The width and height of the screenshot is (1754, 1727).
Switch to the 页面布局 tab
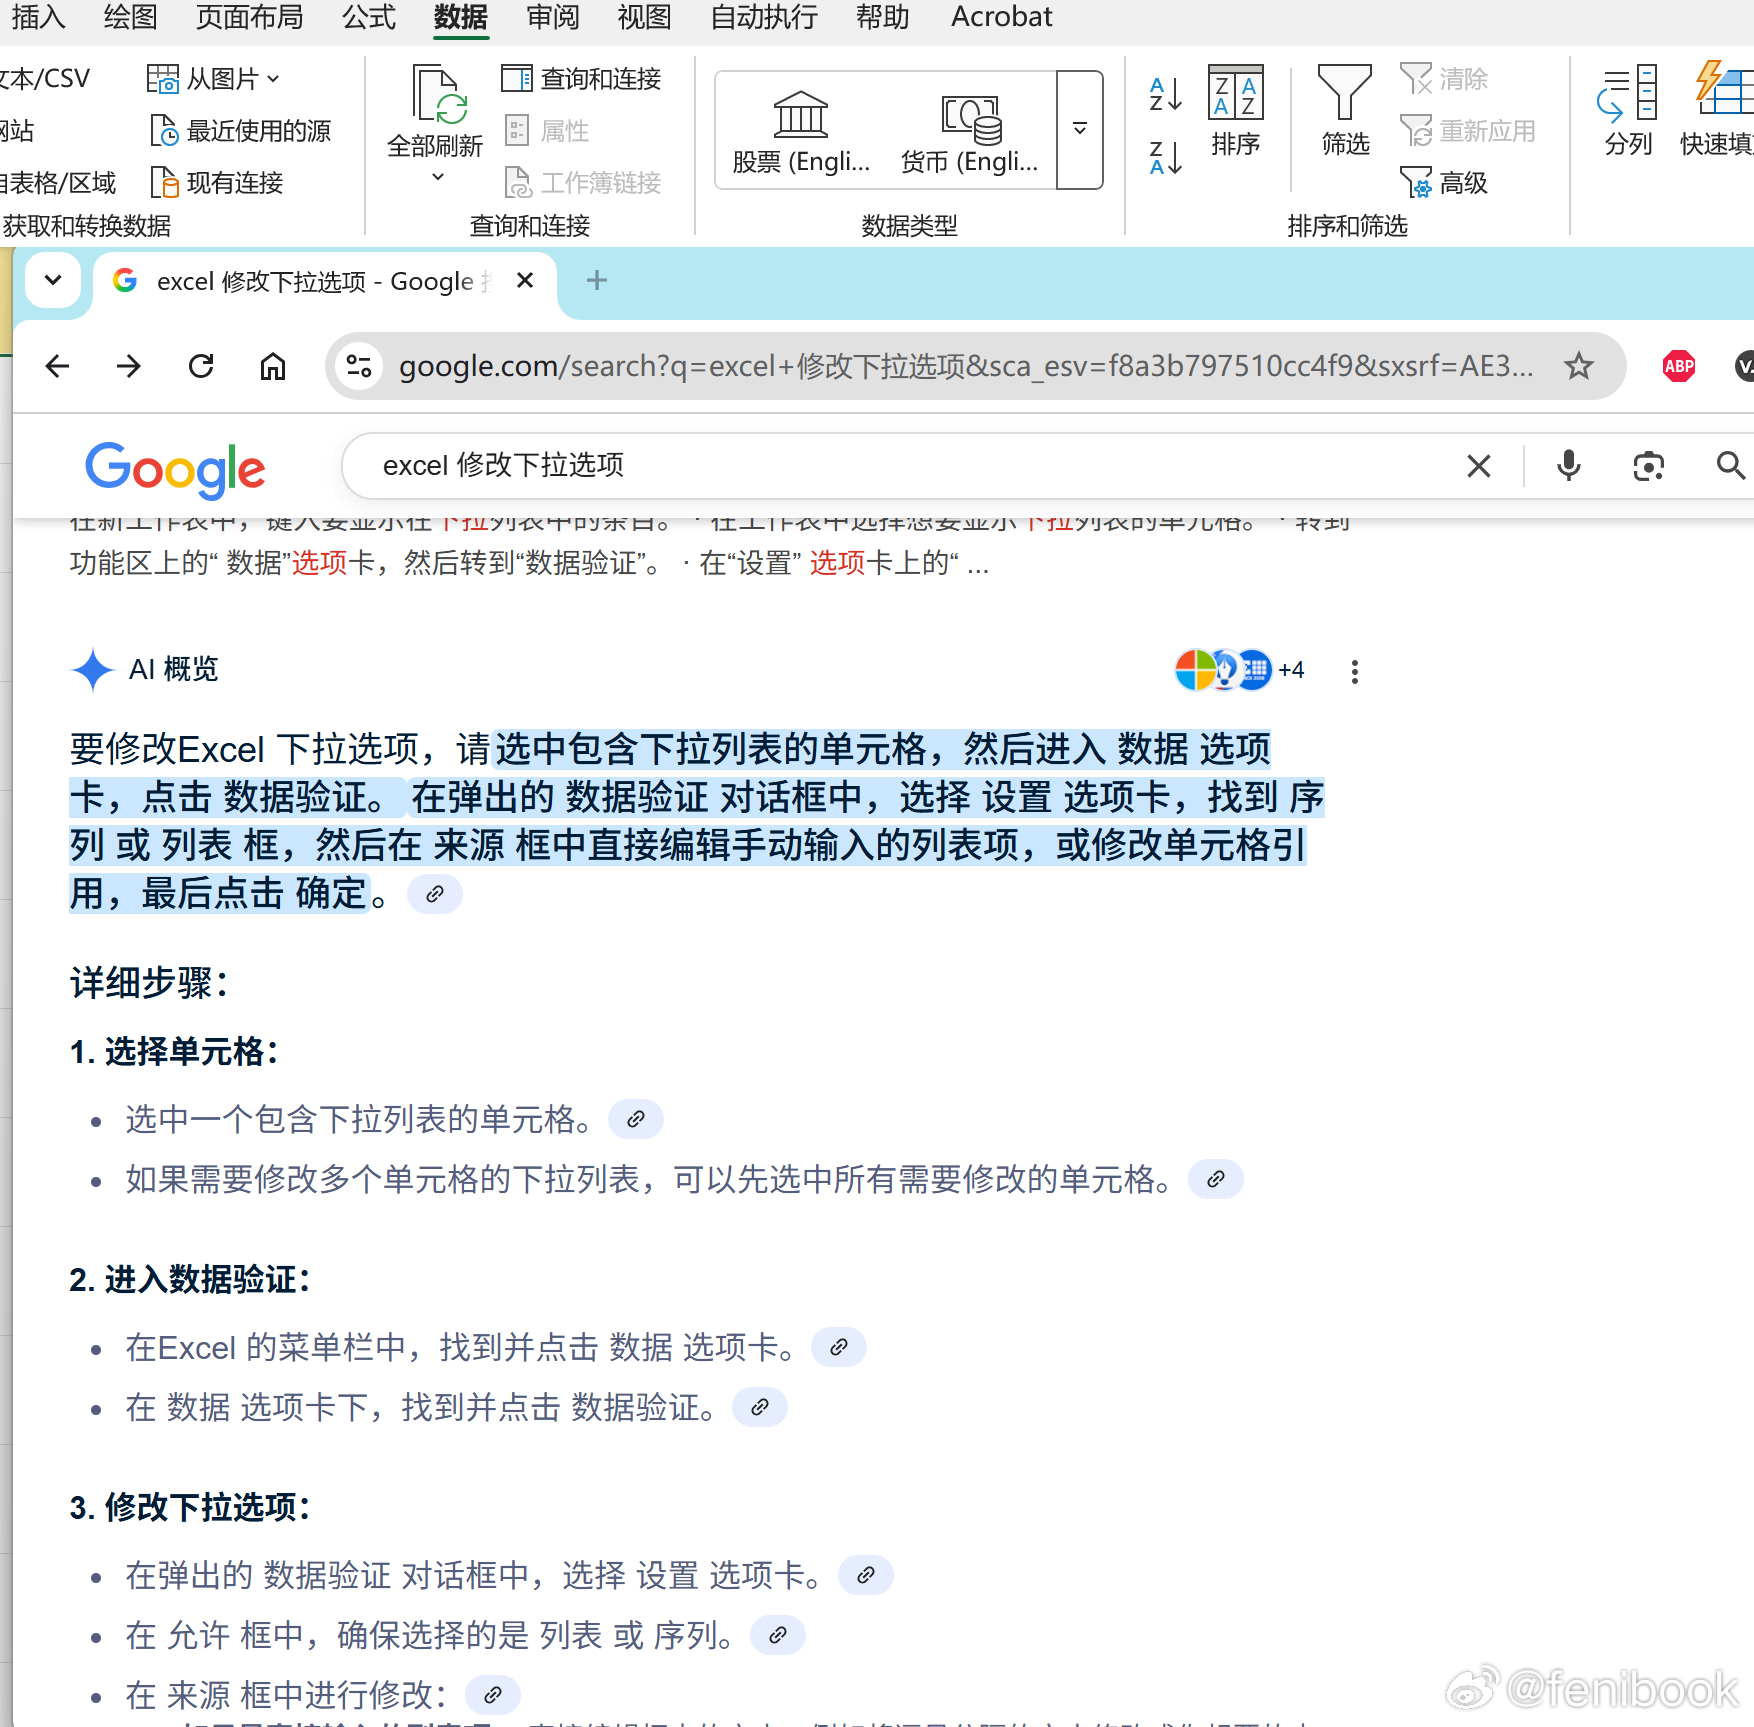click(249, 17)
